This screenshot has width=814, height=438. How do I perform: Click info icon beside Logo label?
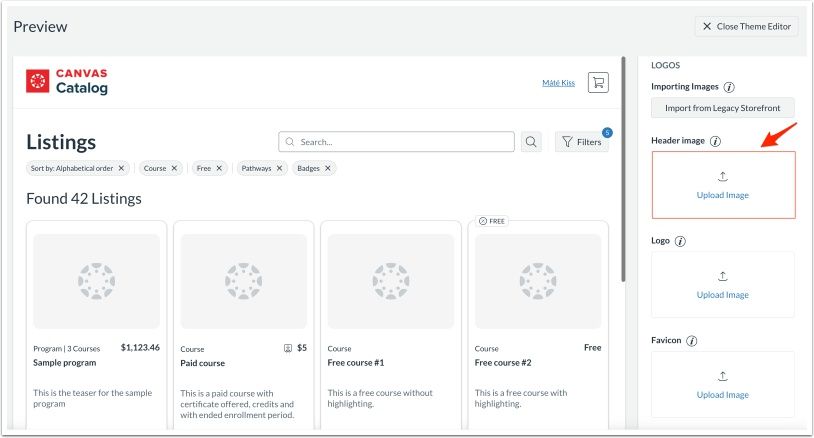[x=680, y=241]
